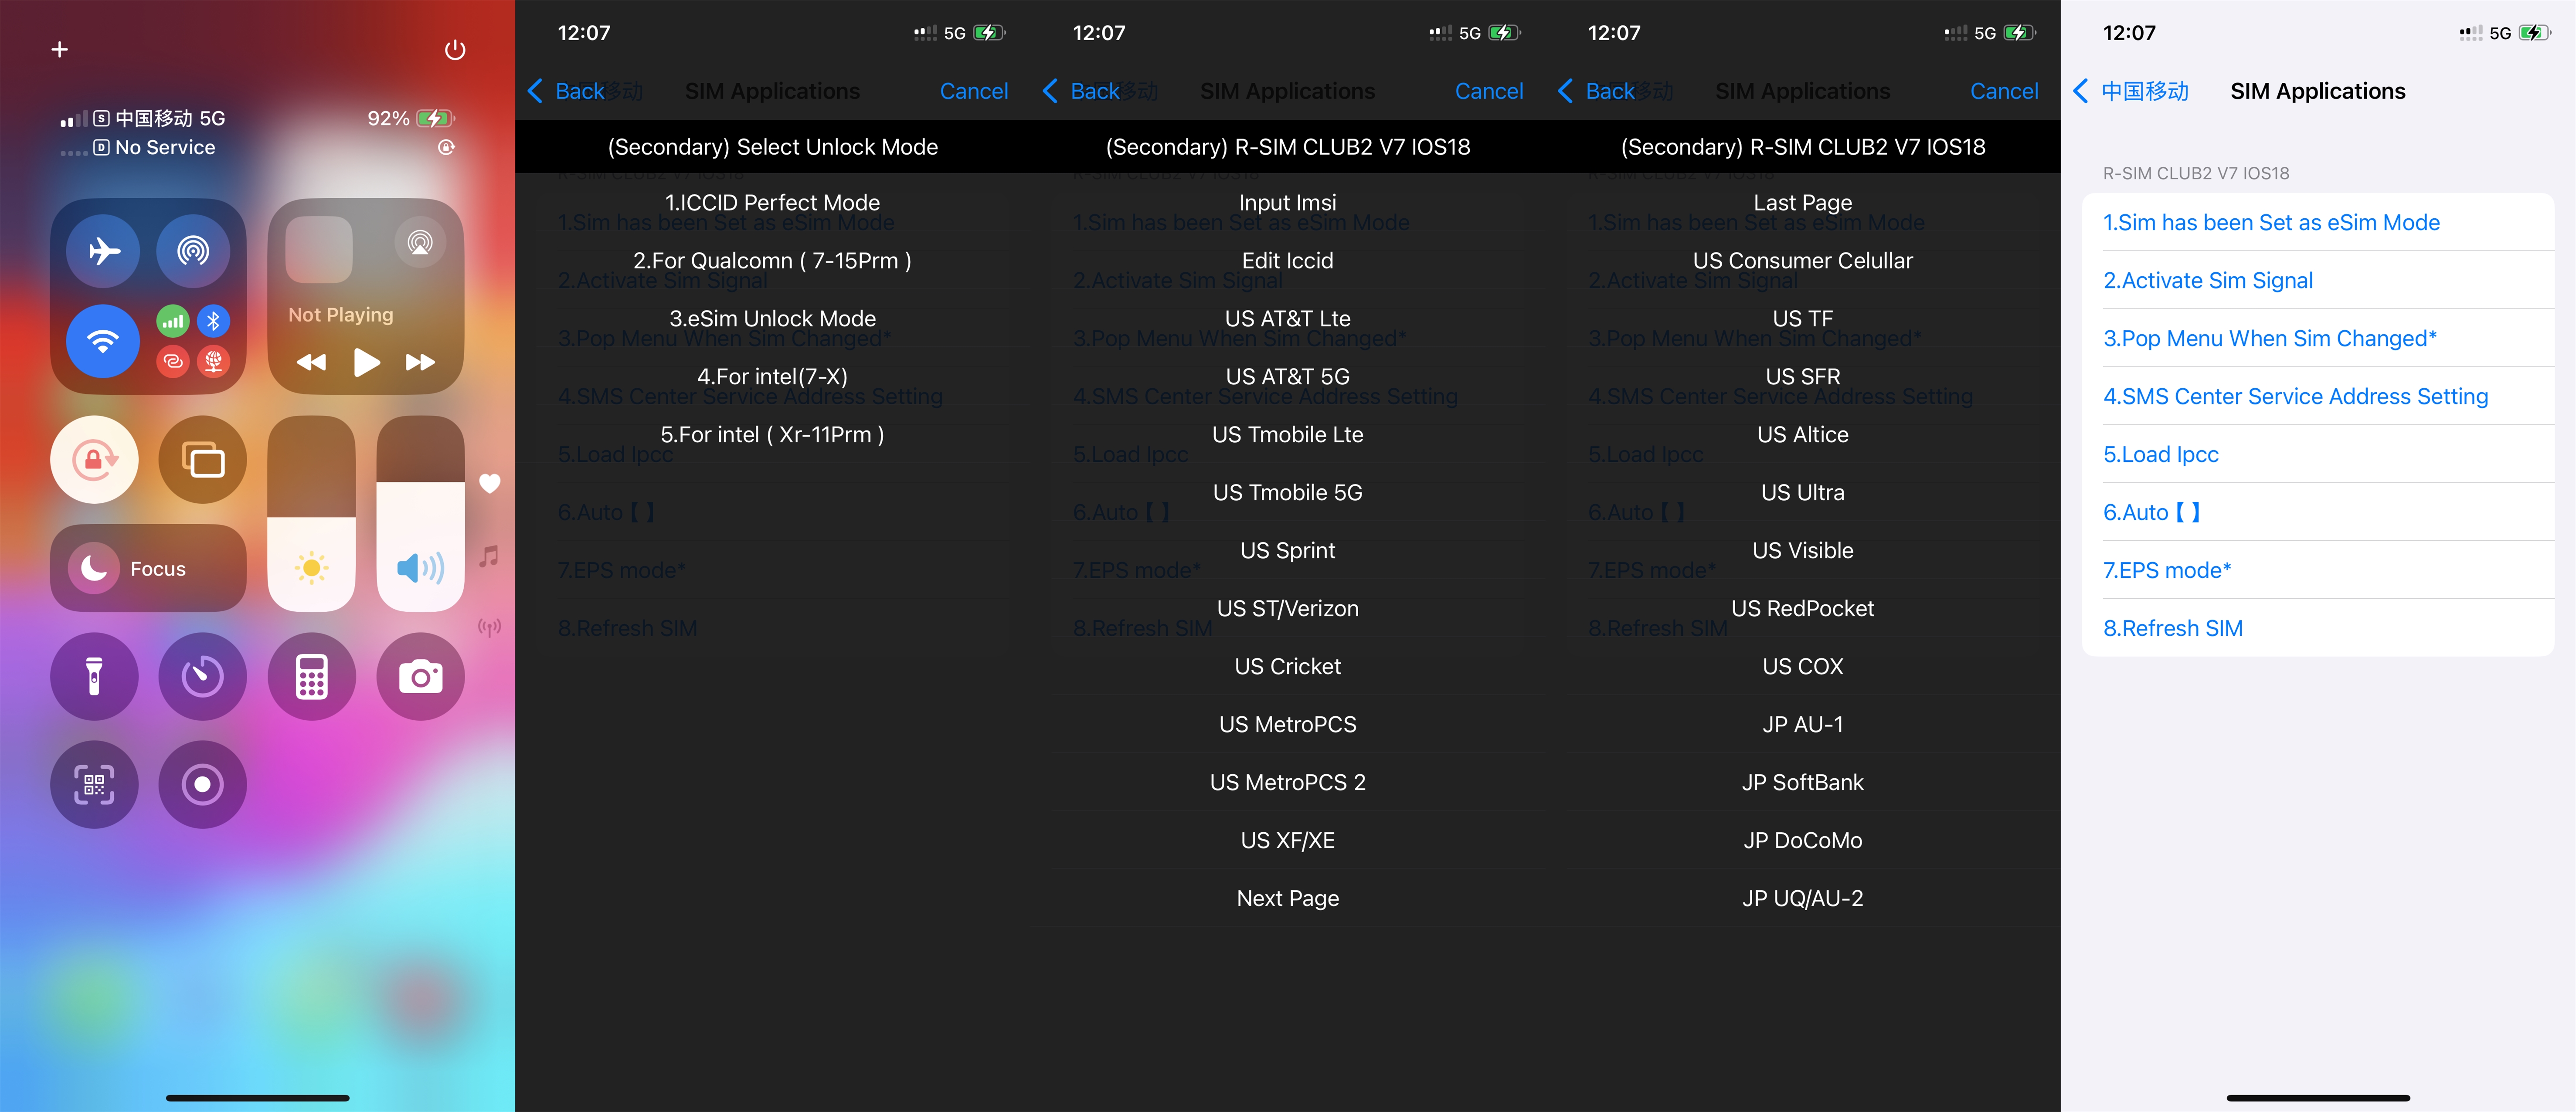Cancel the Select Unlock Mode dialog
Viewport: 2576px width, 1112px height.
974,91
